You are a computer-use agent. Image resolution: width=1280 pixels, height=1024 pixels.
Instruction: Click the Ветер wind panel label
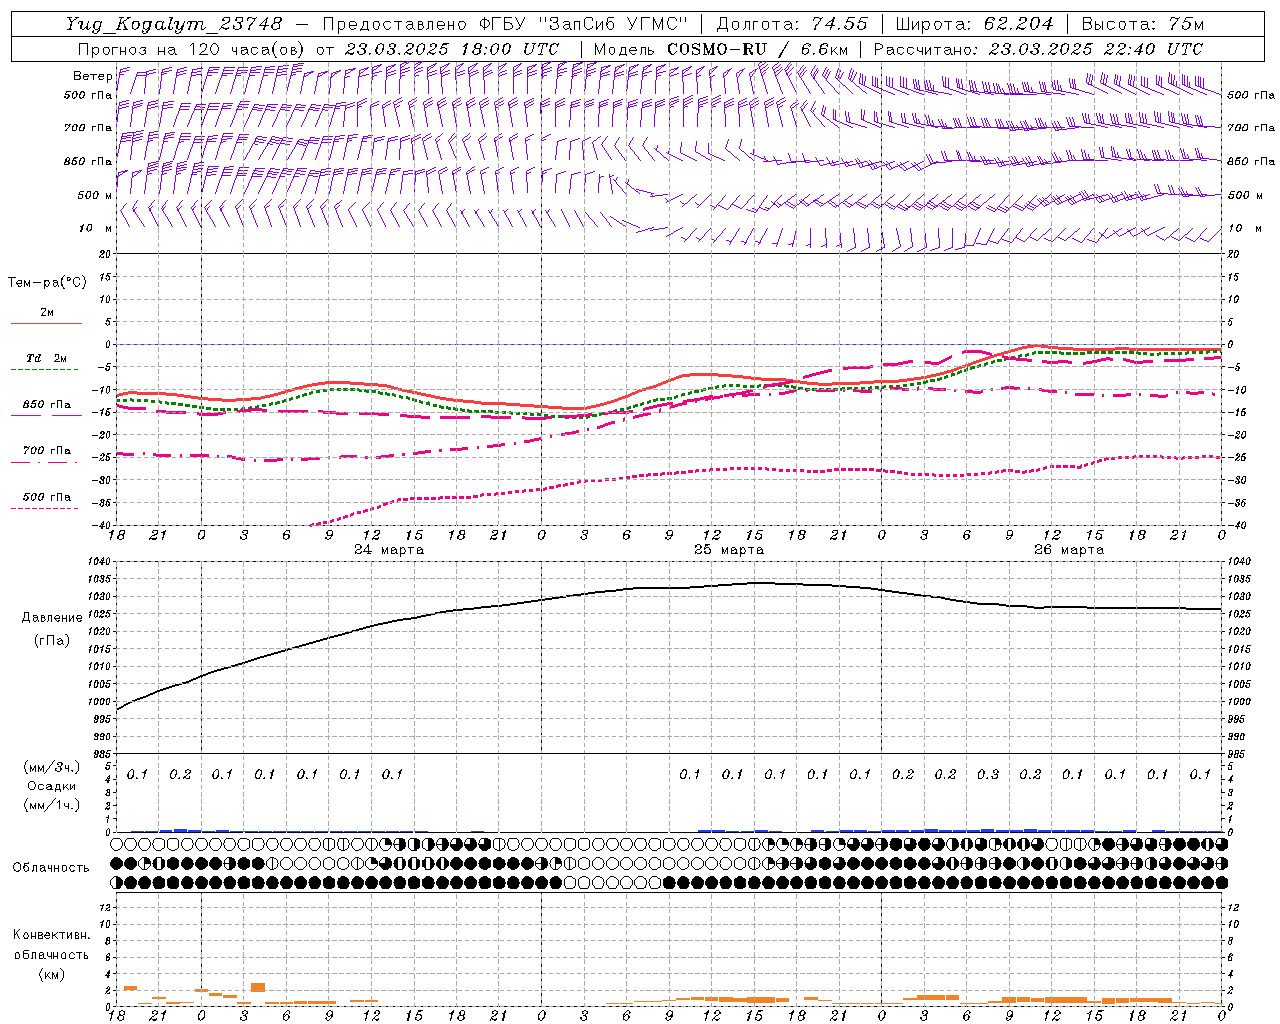pos(92,76)
